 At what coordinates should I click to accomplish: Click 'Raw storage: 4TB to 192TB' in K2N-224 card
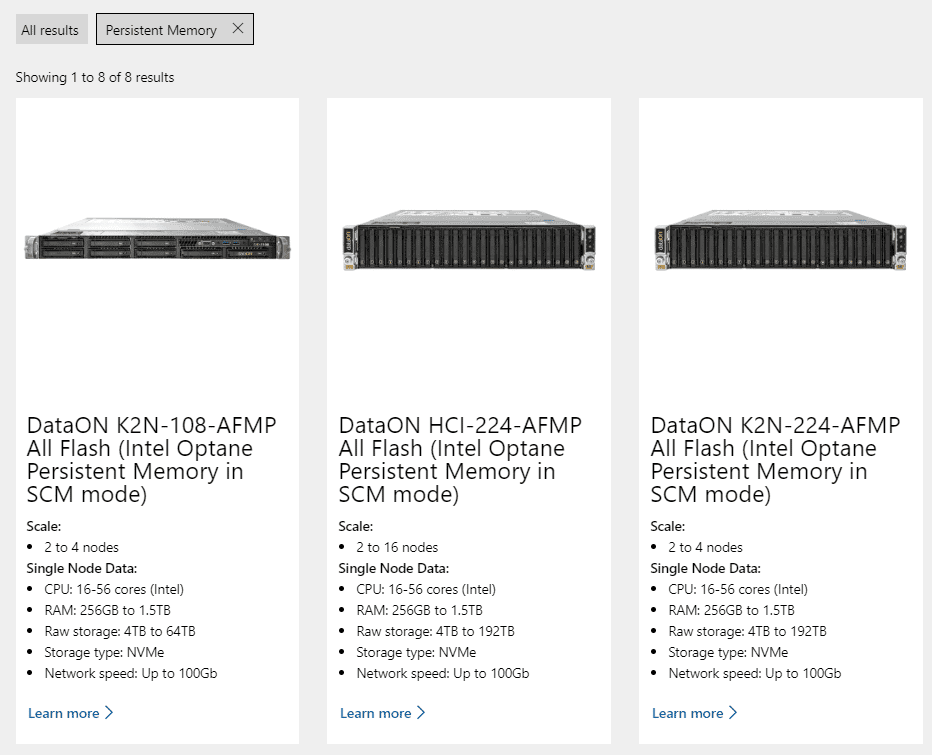(748, 631)
